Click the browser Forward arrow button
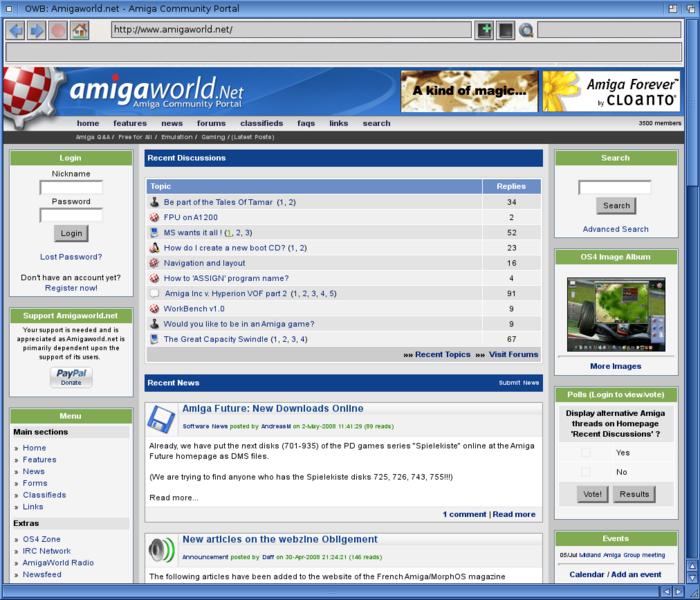Viewport: 700px width, 600px height. tap(37, 30)
